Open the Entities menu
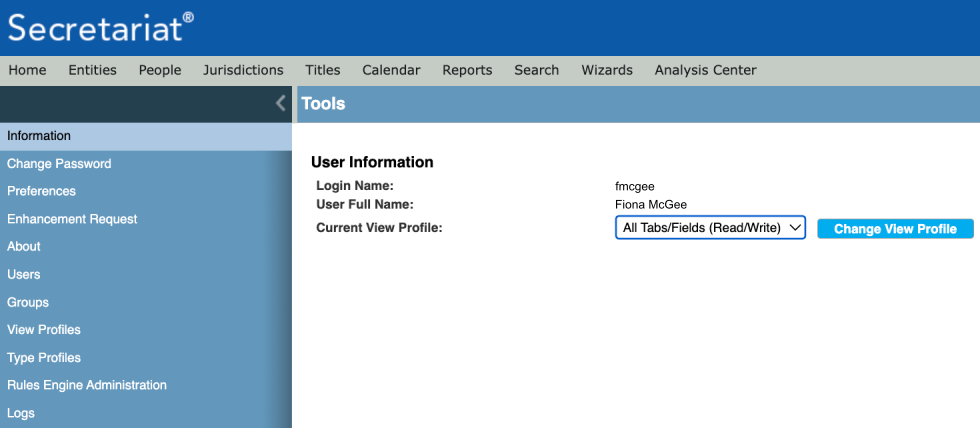Image resolution: width=980 pixels, height=428 pixels. pyautogui.click(x=92, y=70)
